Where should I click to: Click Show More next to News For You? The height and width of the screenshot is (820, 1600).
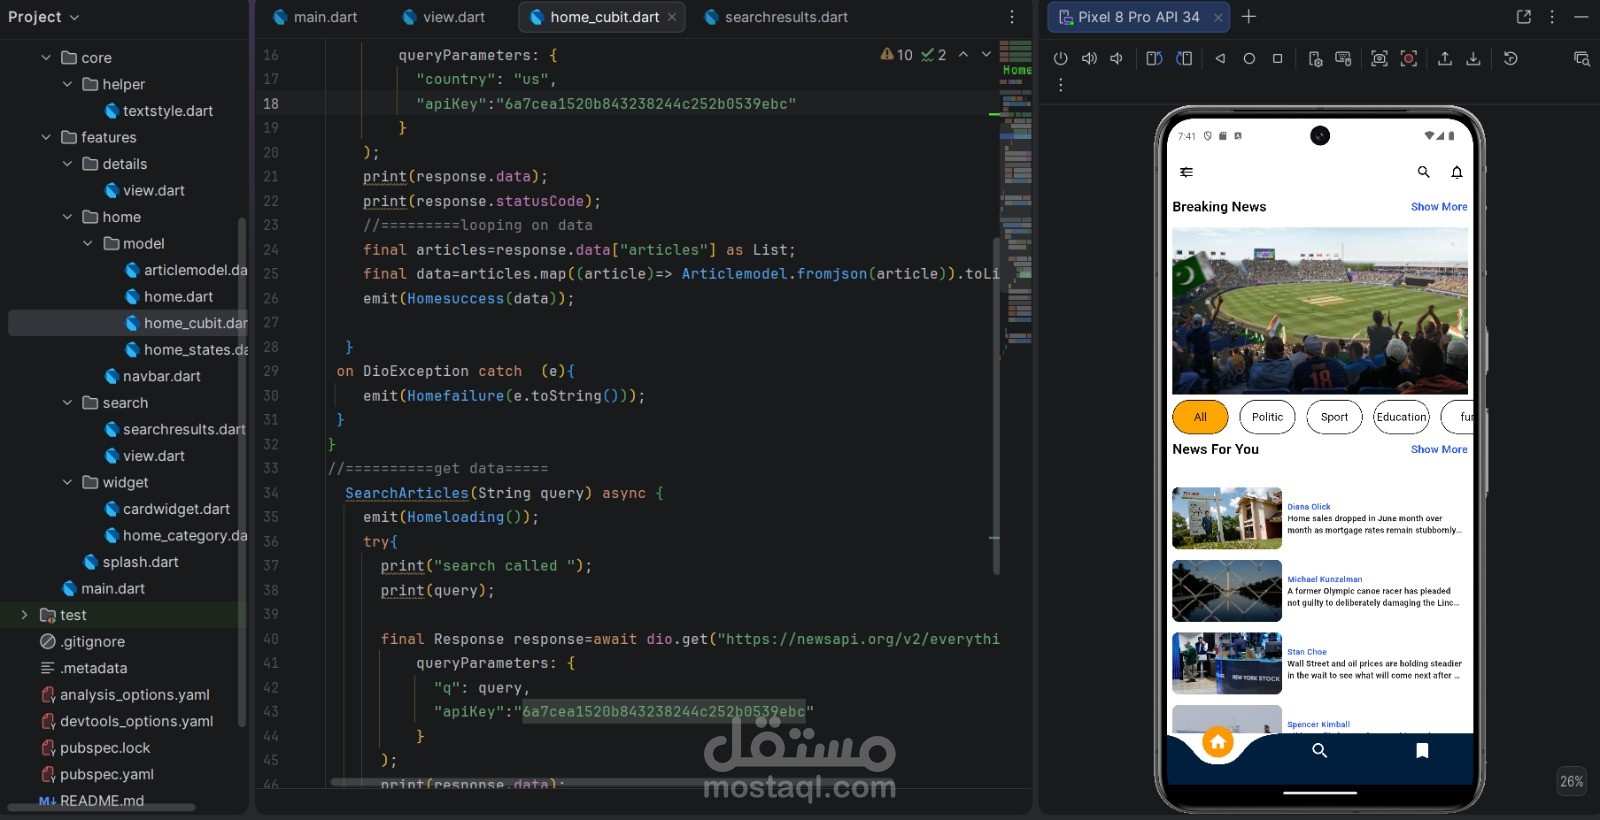(1439, 450)
